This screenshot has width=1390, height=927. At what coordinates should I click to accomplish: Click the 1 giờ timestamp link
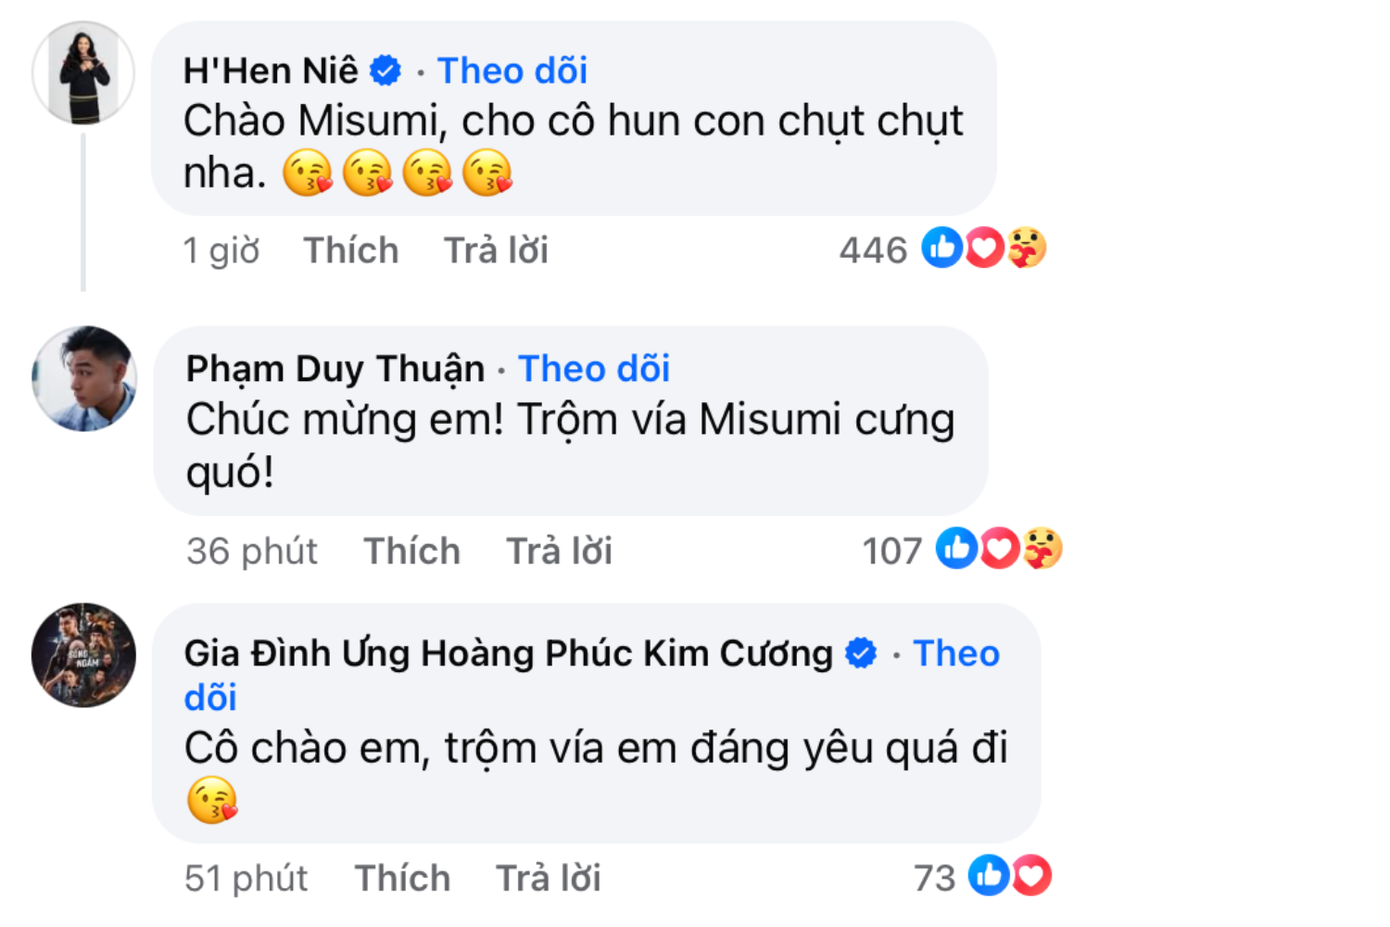click(x=221, y=250)
